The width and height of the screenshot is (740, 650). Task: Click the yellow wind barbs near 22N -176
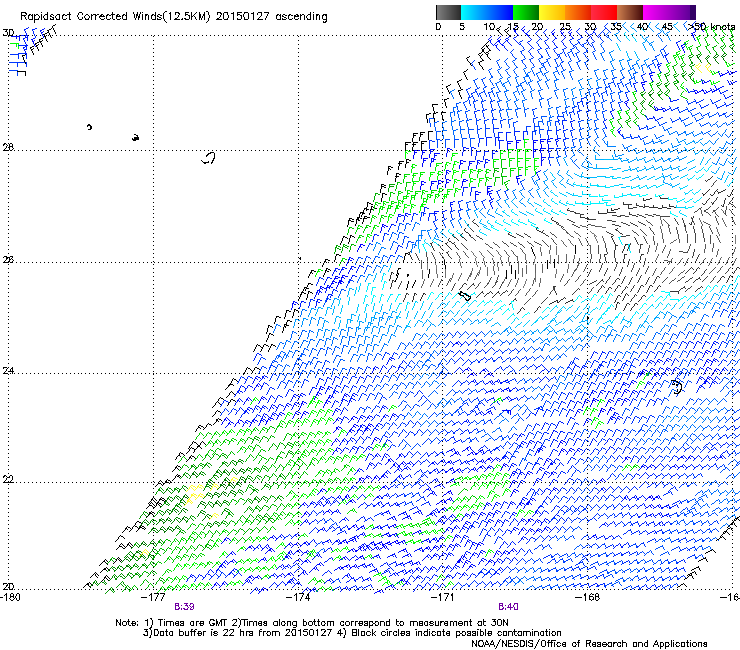click(195, 492)
